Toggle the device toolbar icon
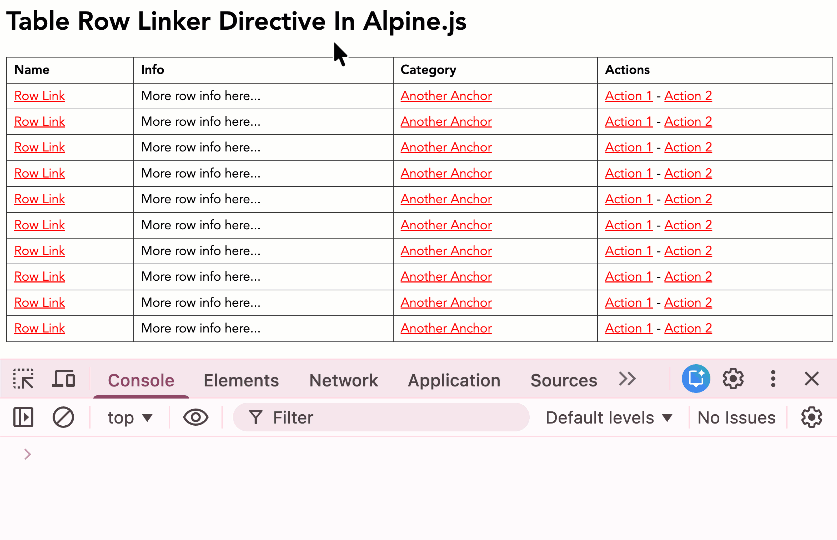The width and height of the screenshot is (837, 540). pos(64,379)
